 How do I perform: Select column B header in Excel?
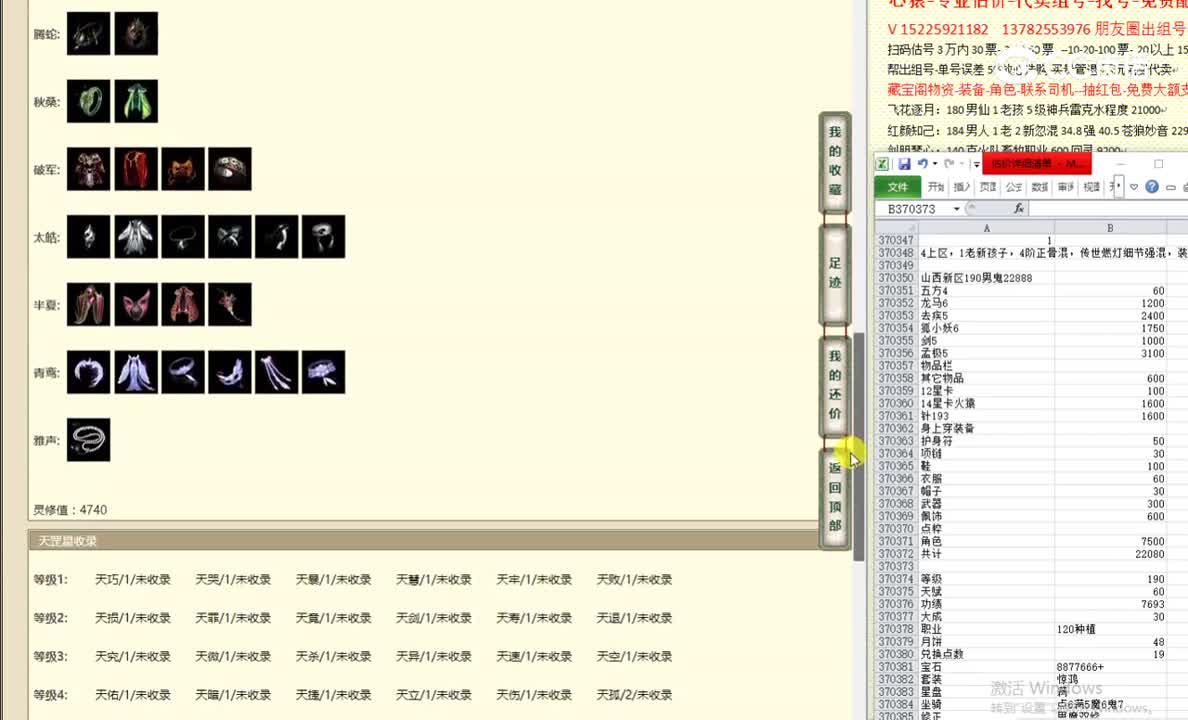1110,227
